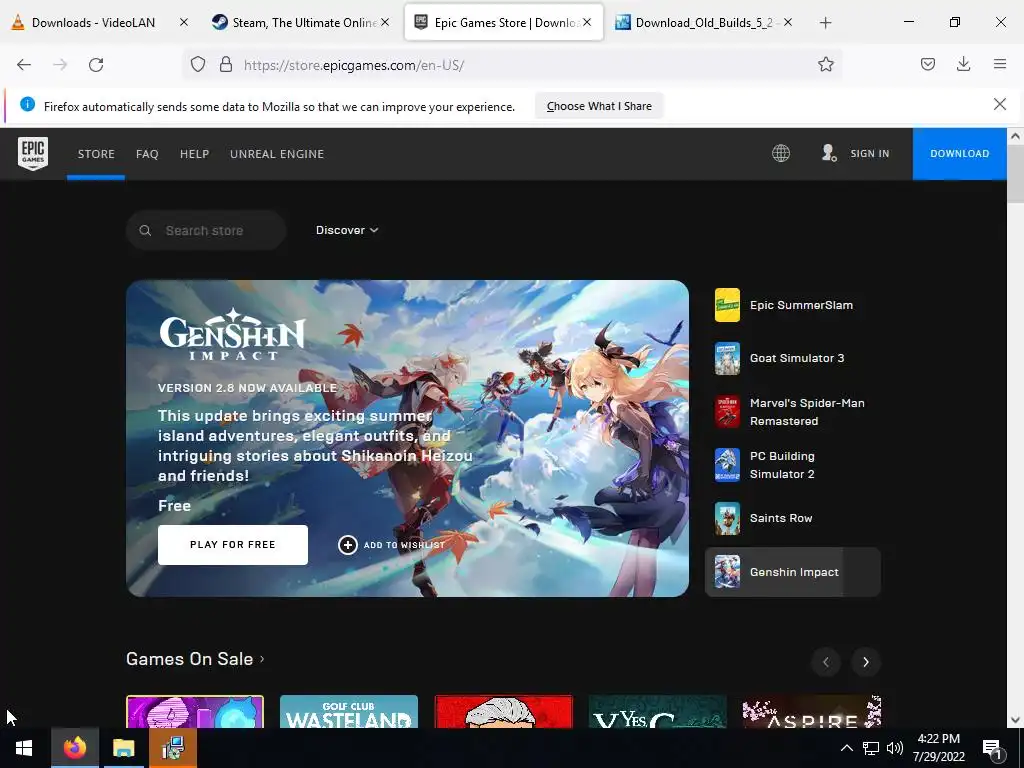Select Epic SummerSlam text in the carousel list
The width and height of the screenshot is (1024, 768).
click(x=801, y=305)
